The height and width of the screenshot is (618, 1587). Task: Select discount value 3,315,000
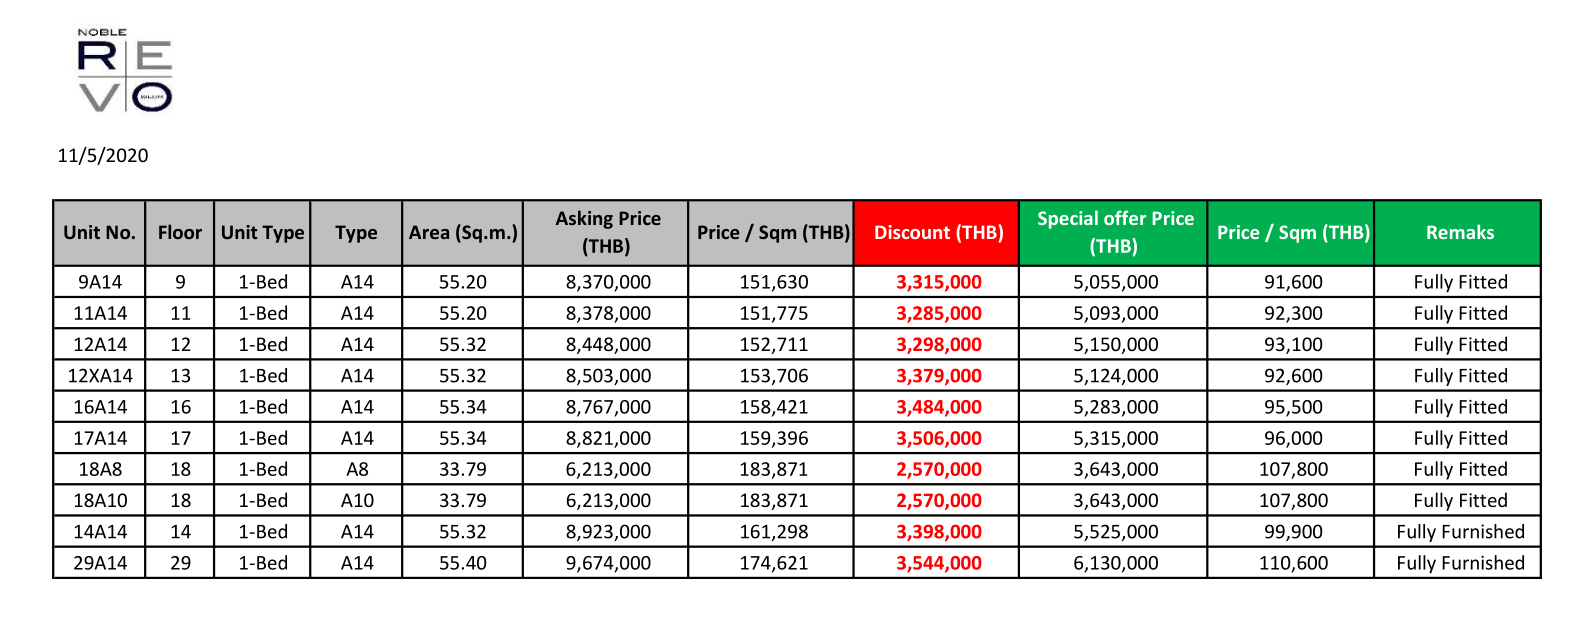point(939,282)
